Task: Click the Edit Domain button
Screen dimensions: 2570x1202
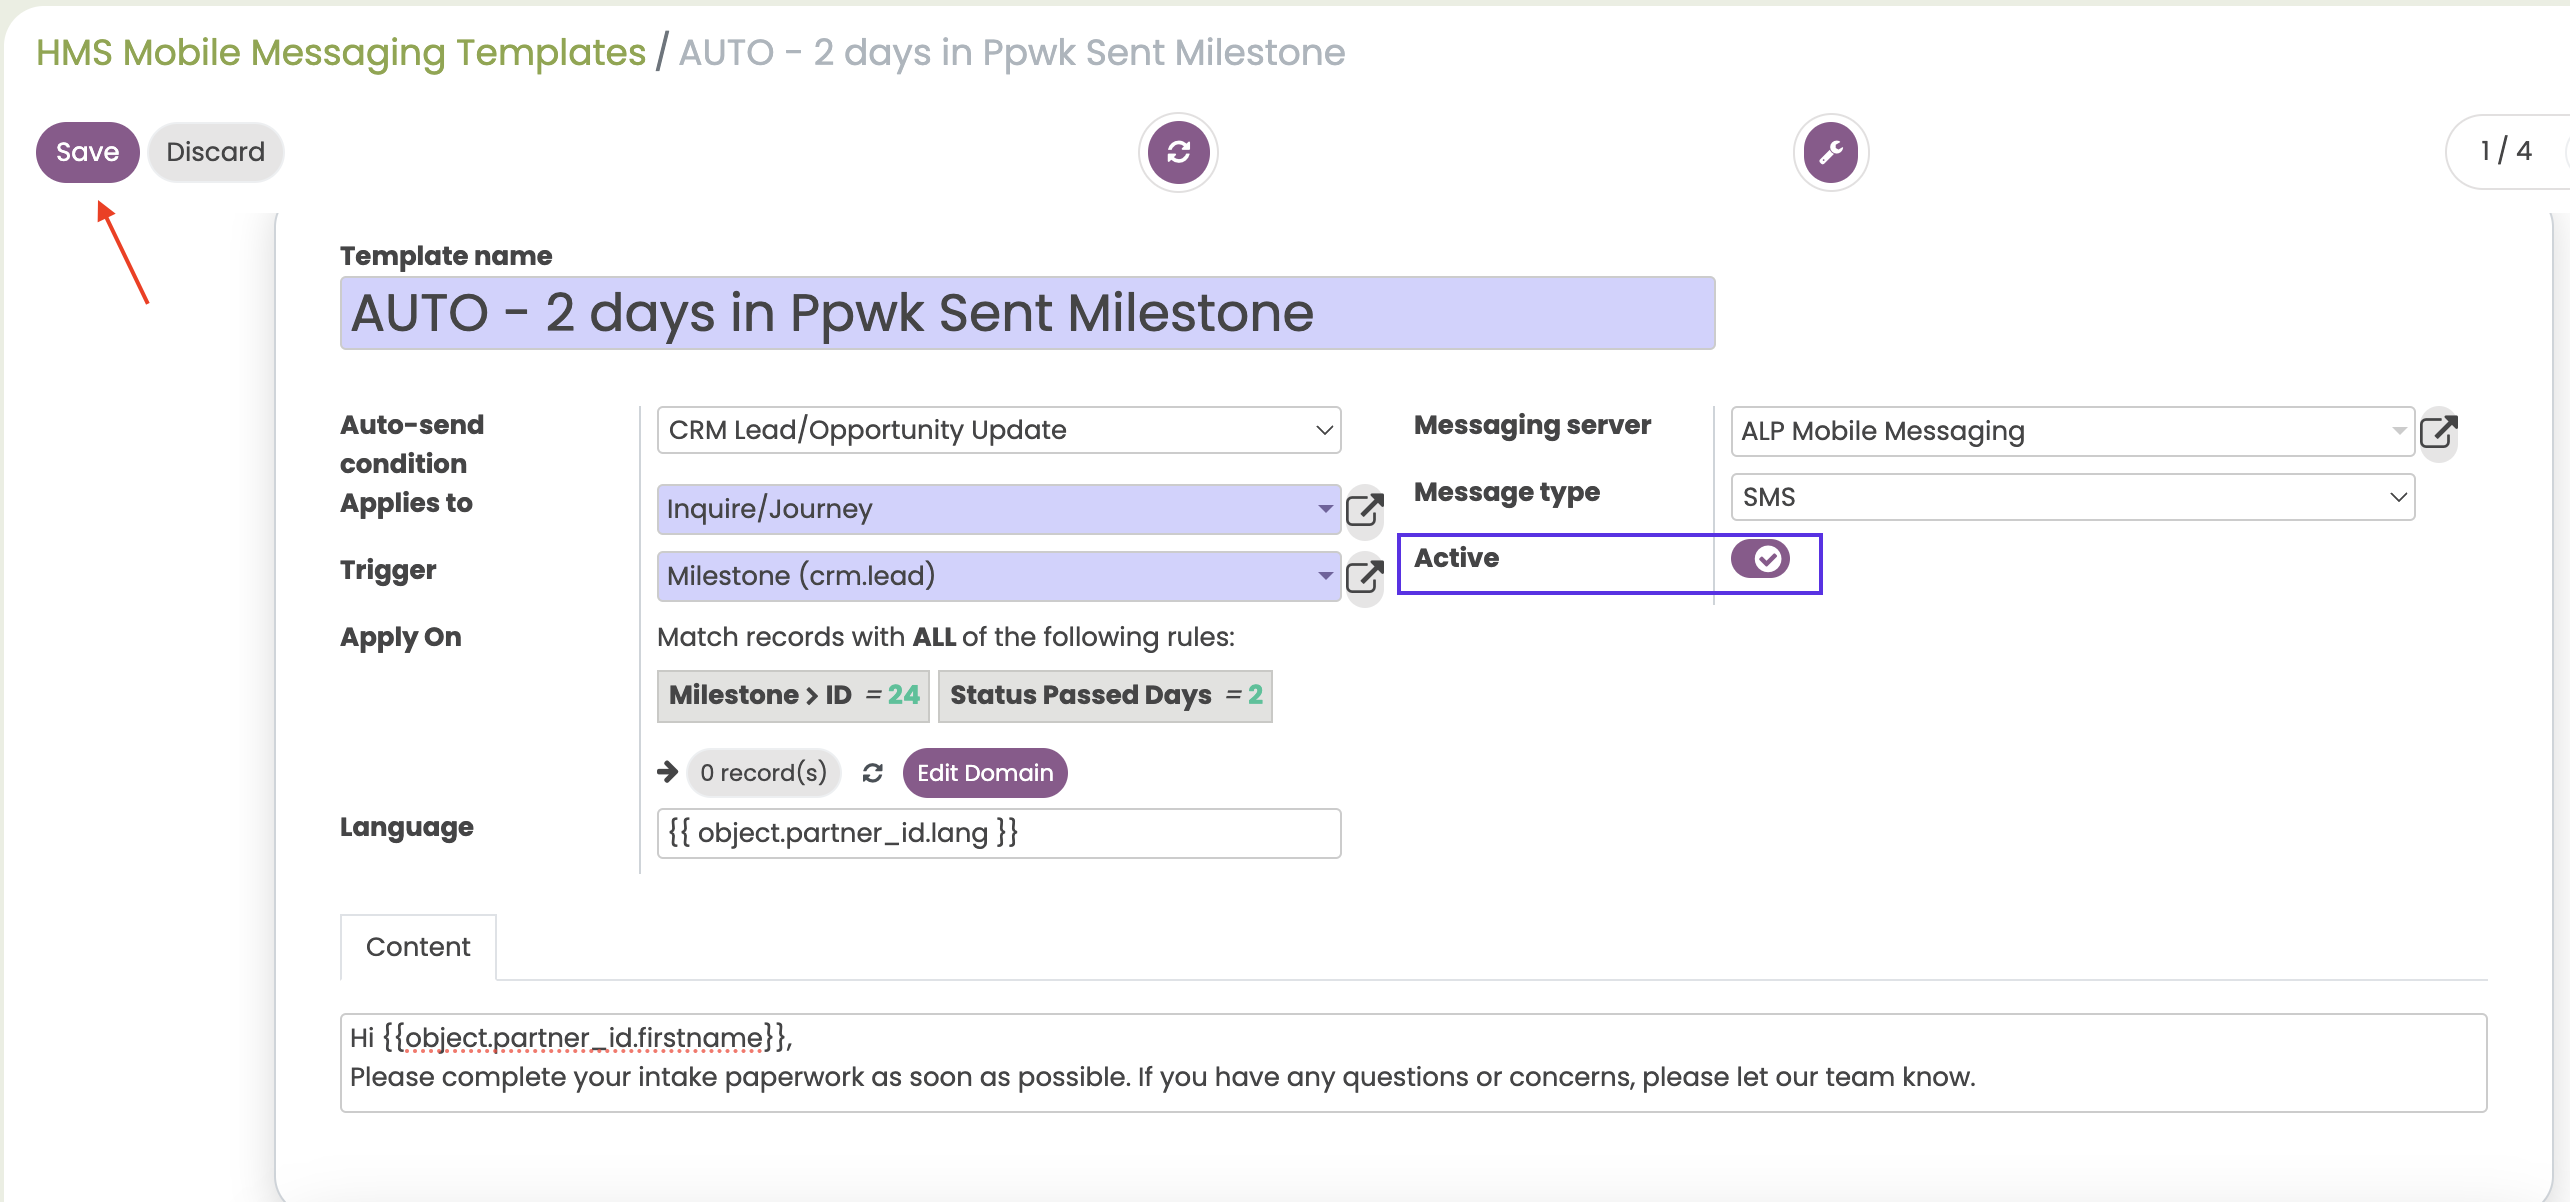Action: pos(984,773)
